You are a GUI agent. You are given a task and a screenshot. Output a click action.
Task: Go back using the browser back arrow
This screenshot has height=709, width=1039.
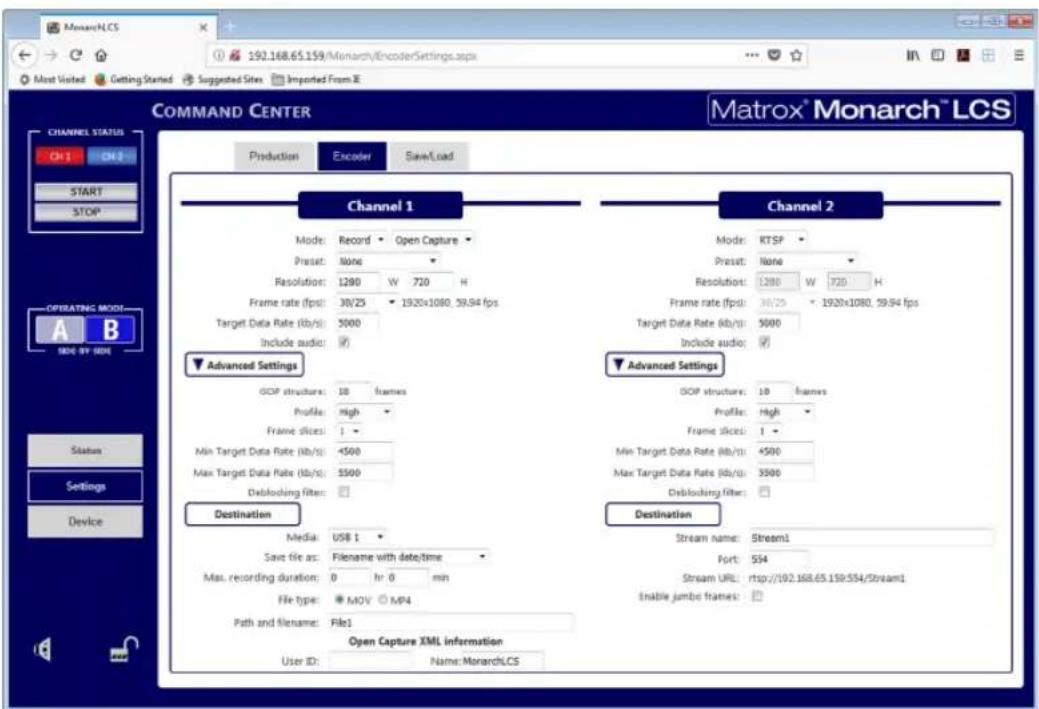[25, 56]
